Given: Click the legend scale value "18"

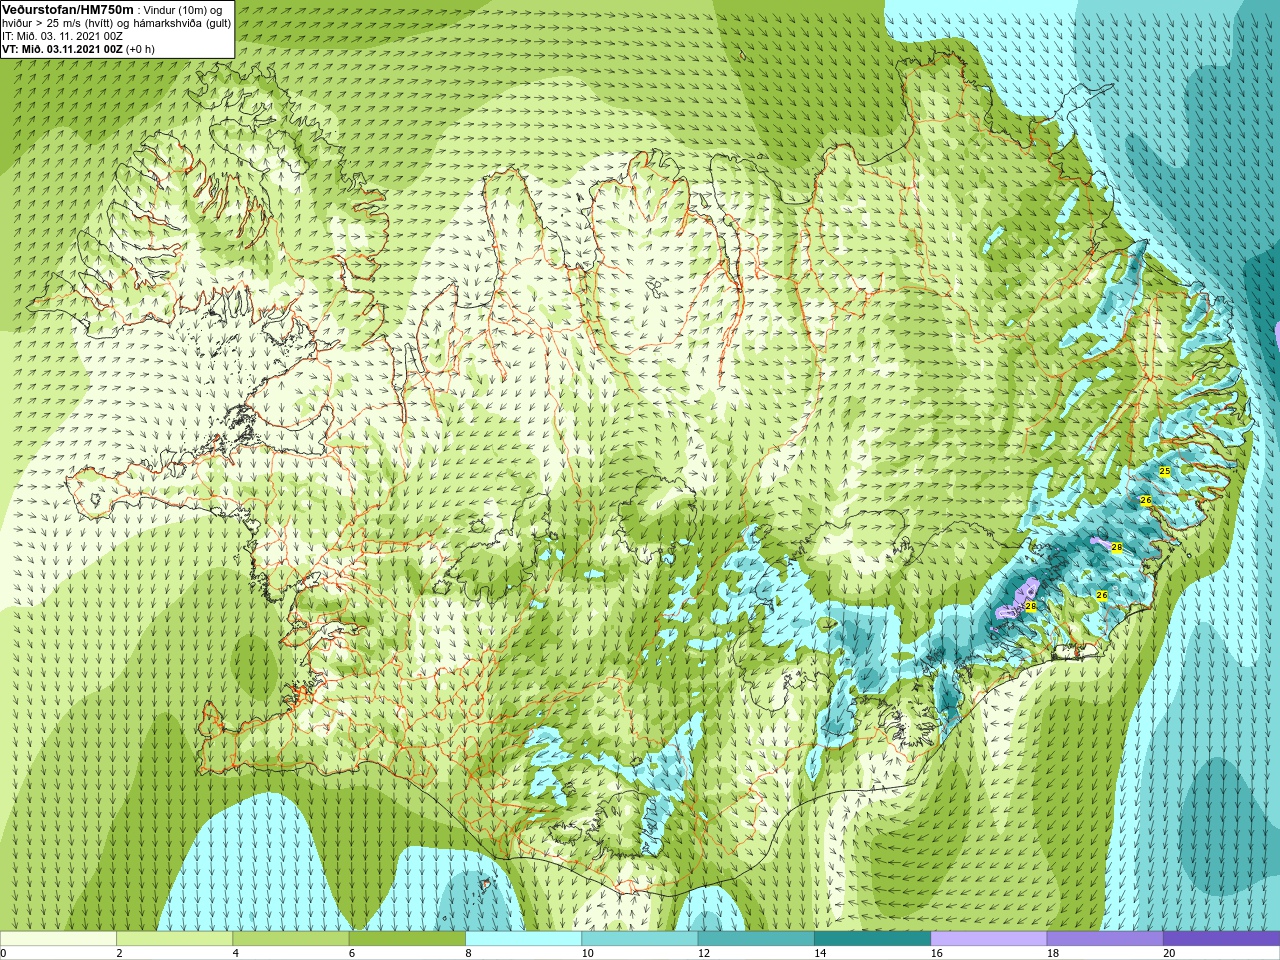Looking at the screenshot, I should coord(1052,953).
